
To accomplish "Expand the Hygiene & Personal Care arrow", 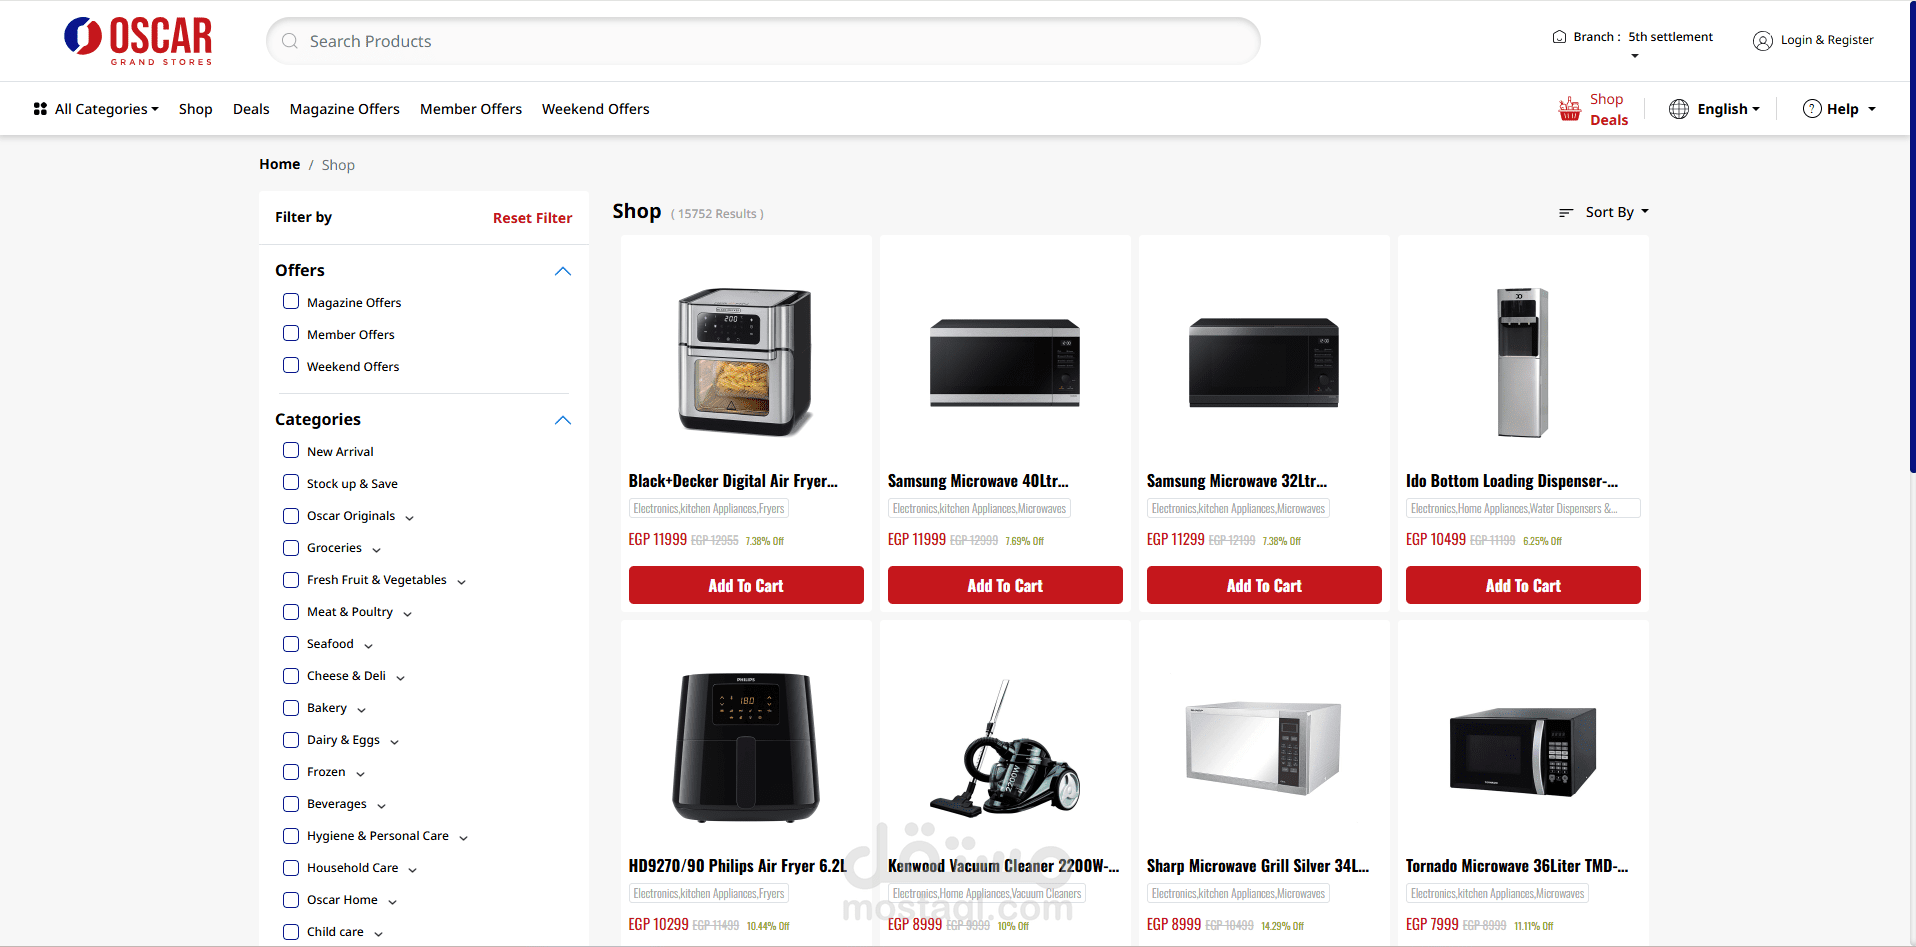I will click(464, 838).
